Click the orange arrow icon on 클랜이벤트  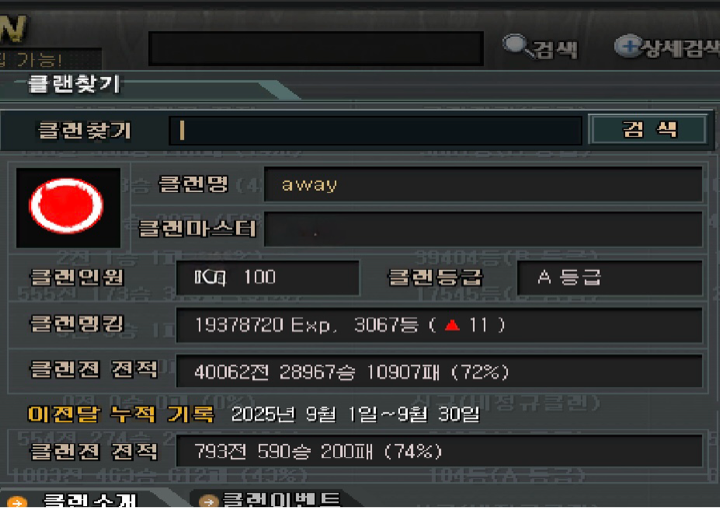click(x=208, y=501)
